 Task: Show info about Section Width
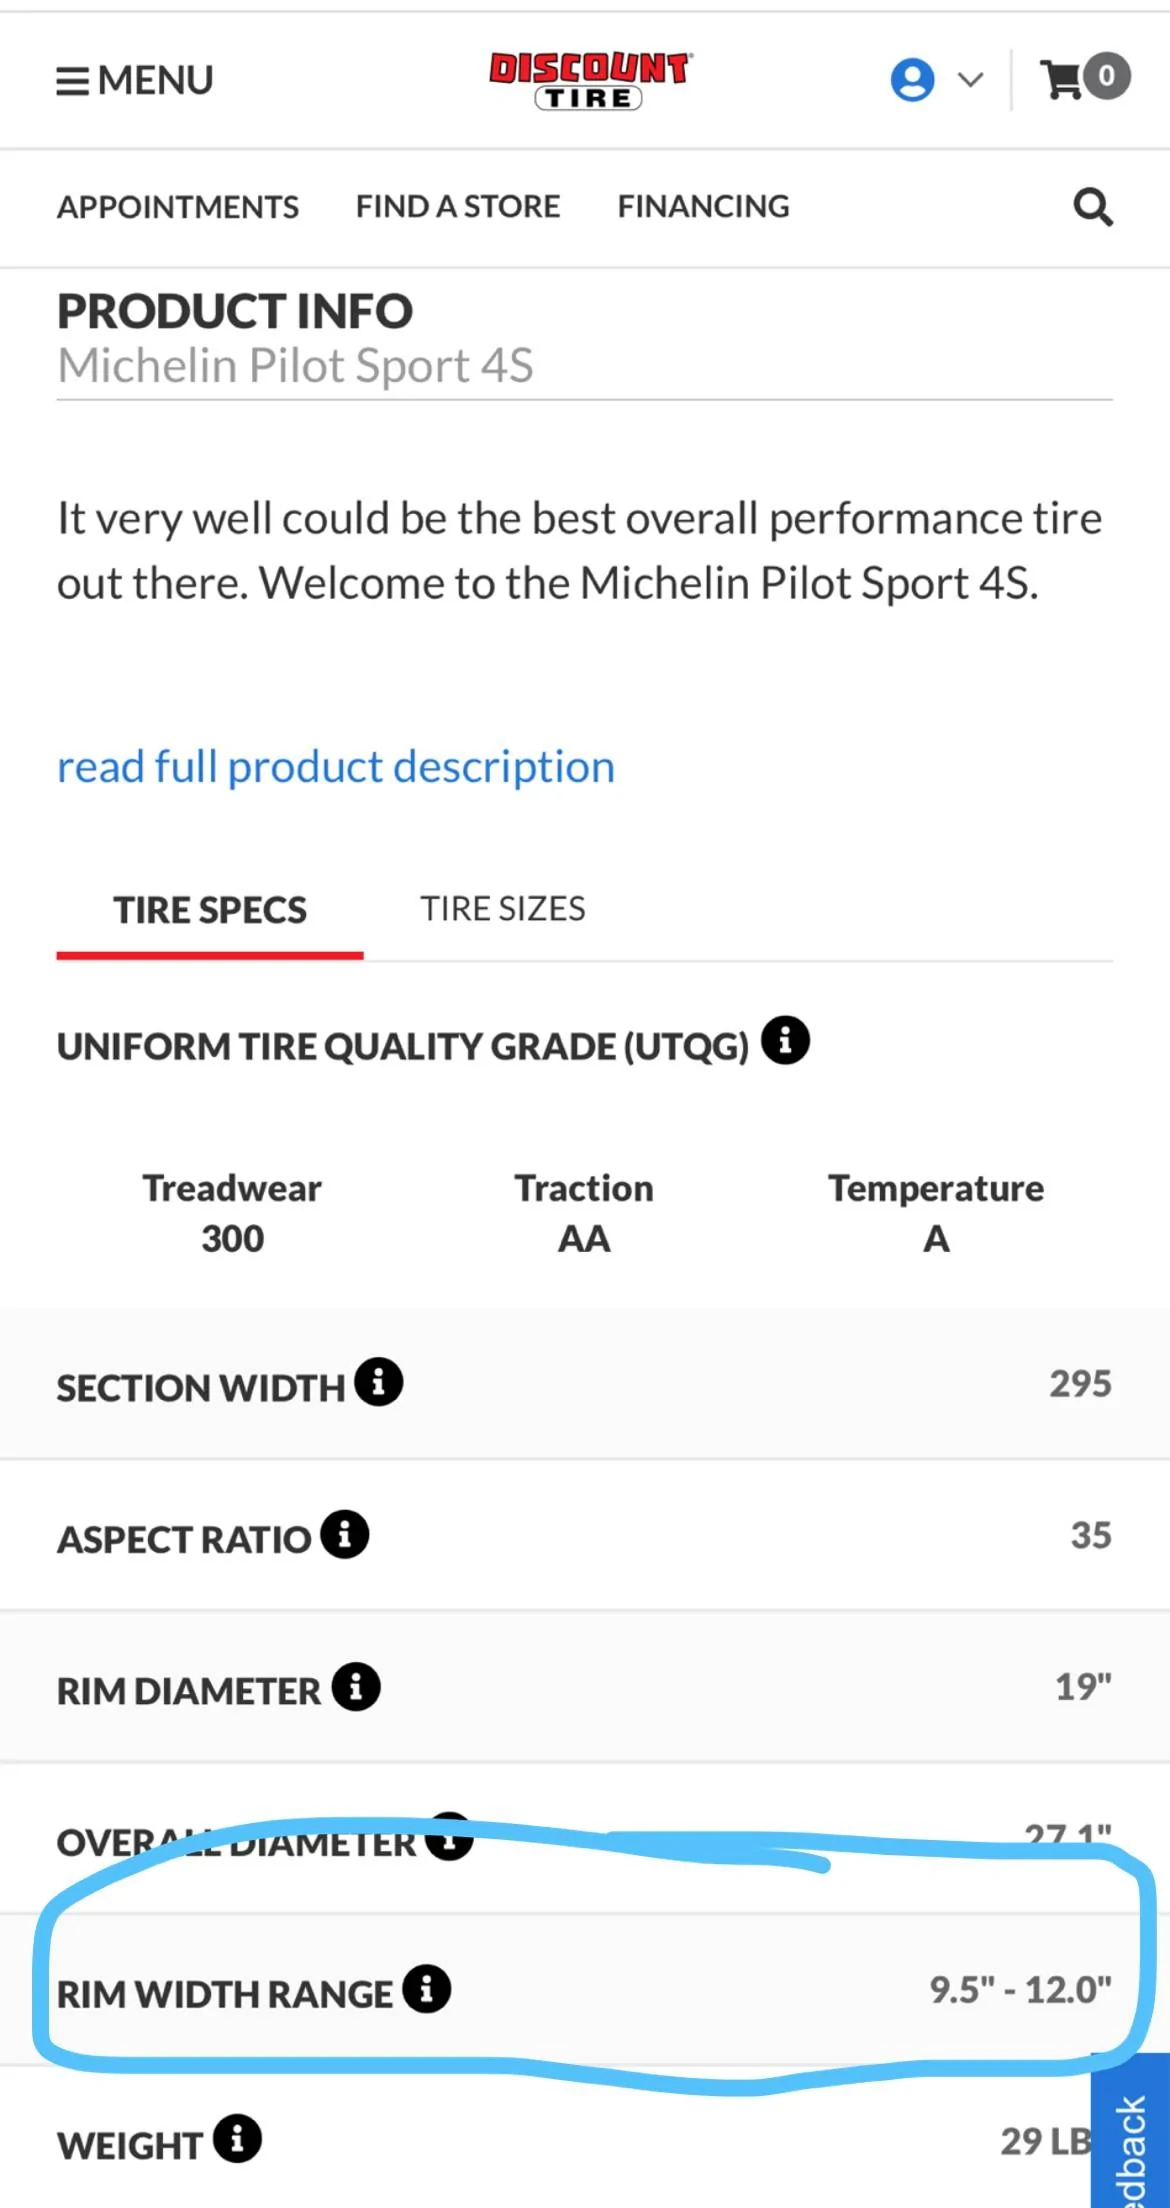379,1382
